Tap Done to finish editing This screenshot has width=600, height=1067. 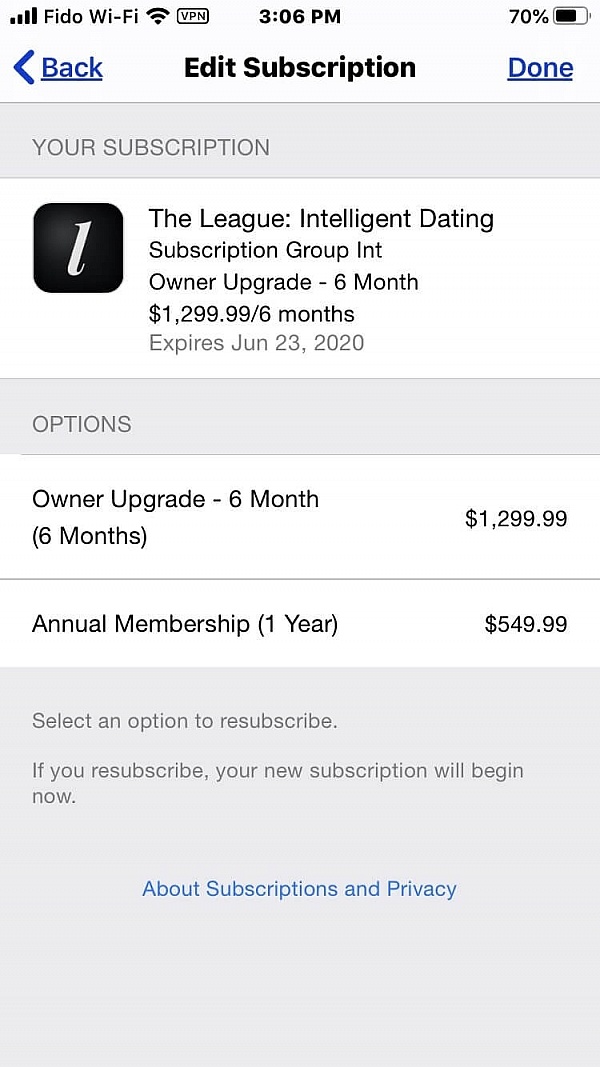click(x=540, y=68)
